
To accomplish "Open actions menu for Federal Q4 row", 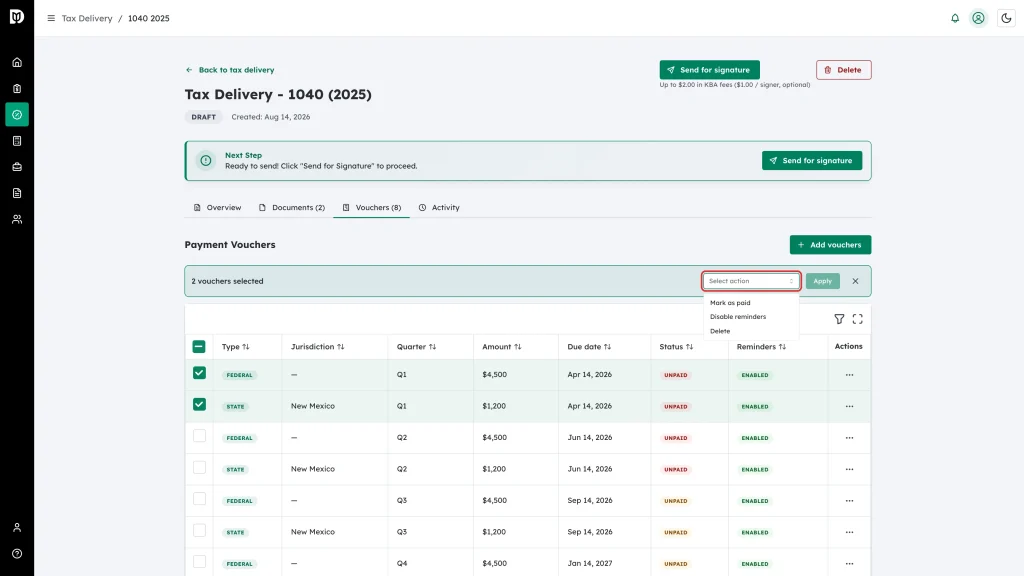I will [x=850, y=564].
